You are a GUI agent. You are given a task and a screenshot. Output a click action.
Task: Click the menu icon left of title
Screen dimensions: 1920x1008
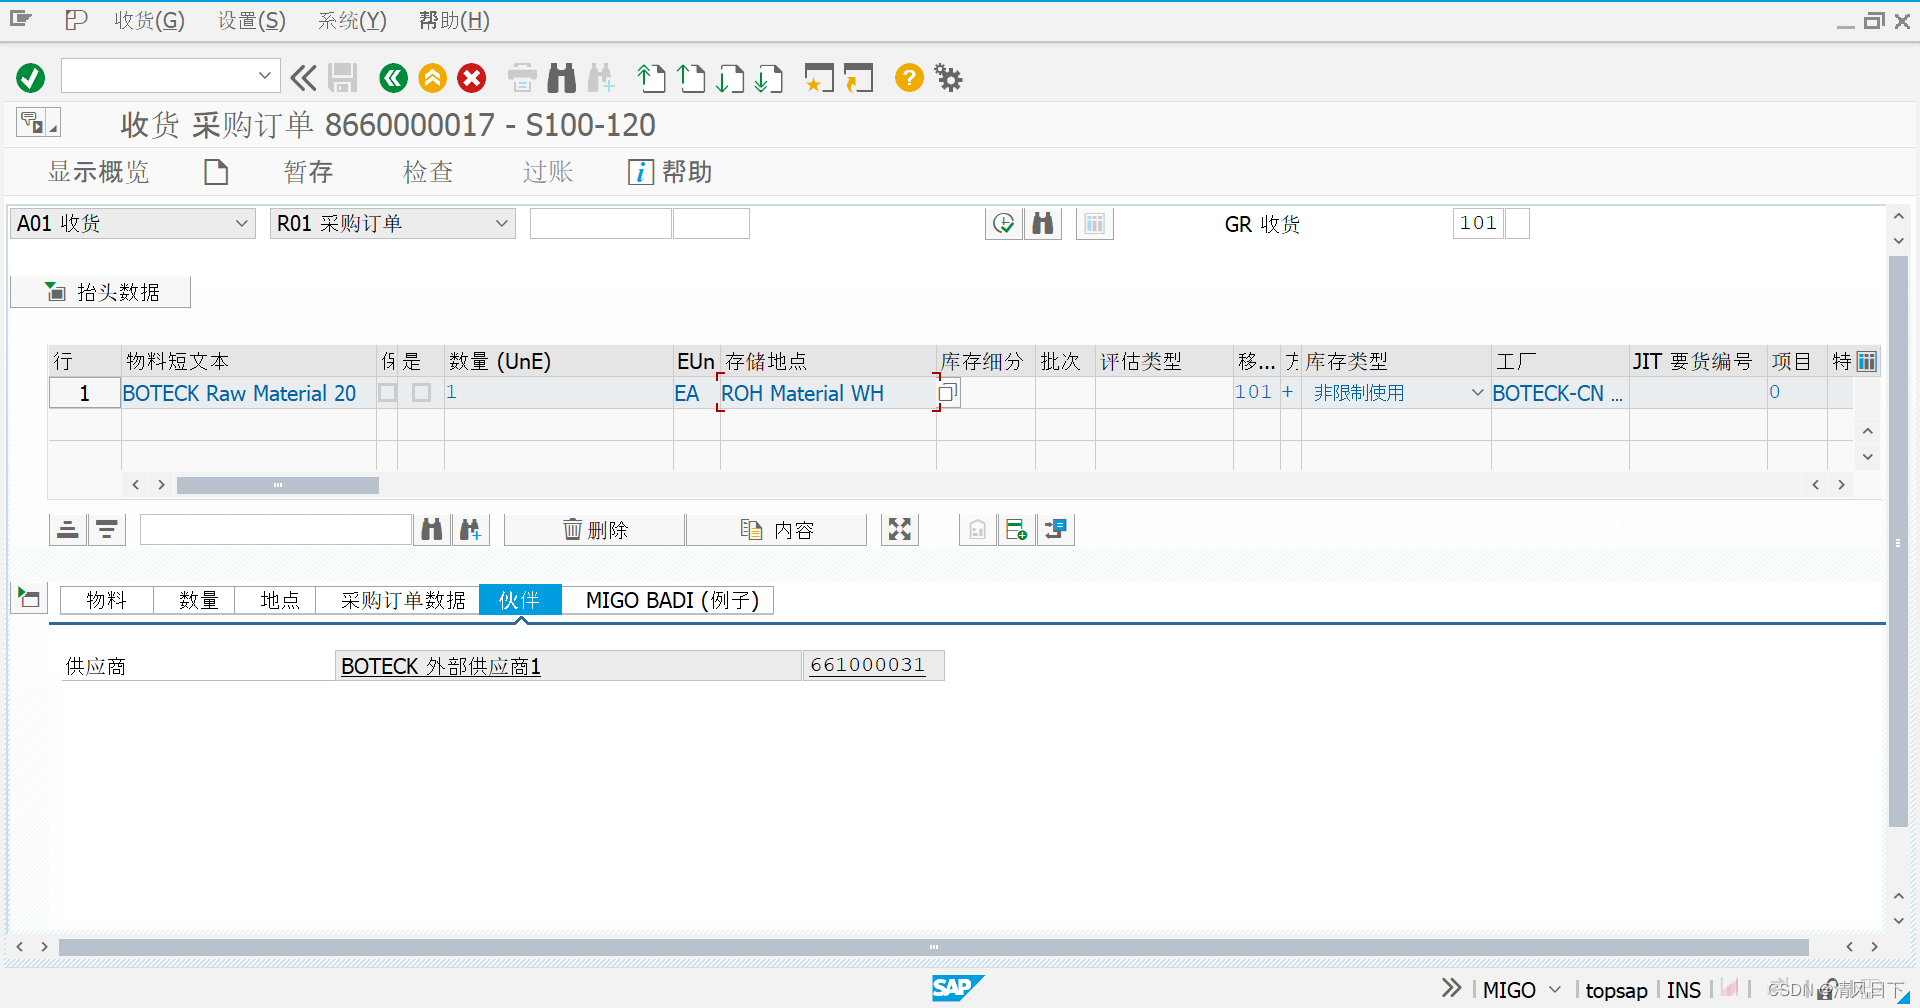pos(38,123)
